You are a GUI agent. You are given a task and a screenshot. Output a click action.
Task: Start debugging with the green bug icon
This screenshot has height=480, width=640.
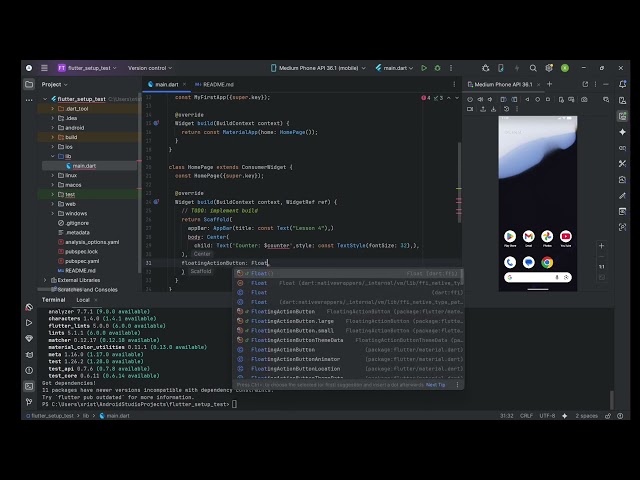point(438,68)
